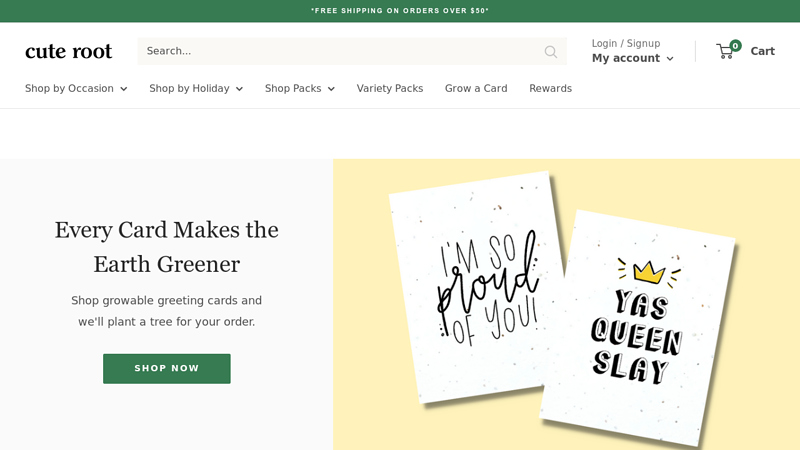Open the shopping cart icon

click(x=725, y=52)
